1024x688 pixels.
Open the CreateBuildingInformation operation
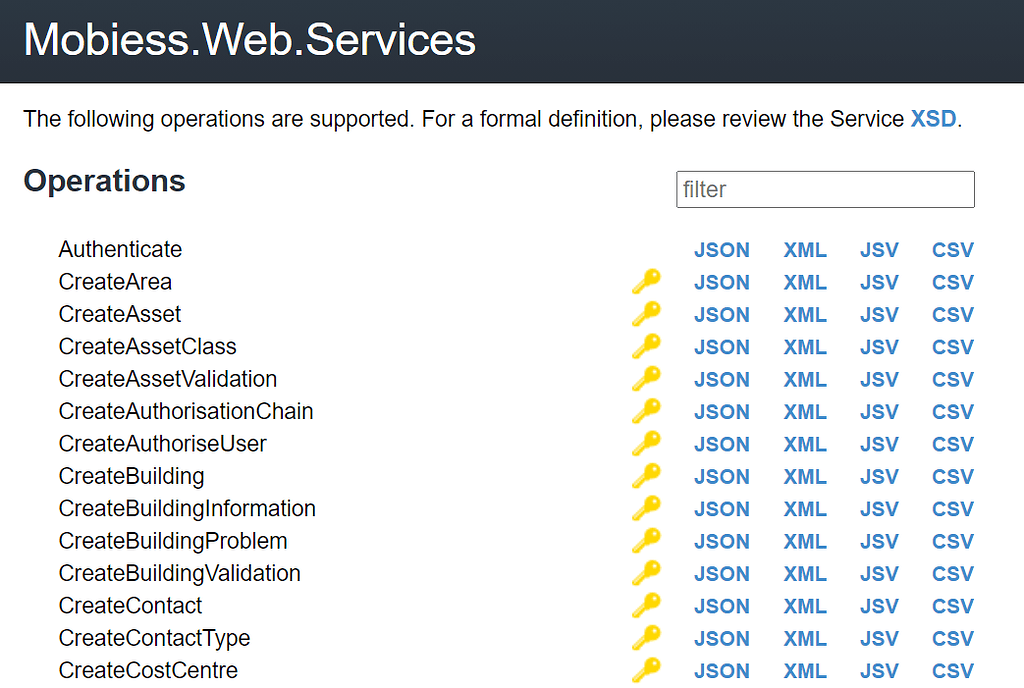pyautogui.click(x=187, y=508)
